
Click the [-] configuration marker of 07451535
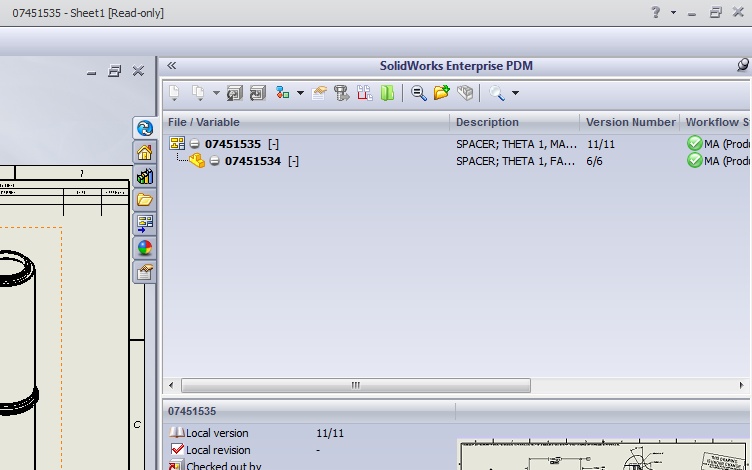point(273,144)
